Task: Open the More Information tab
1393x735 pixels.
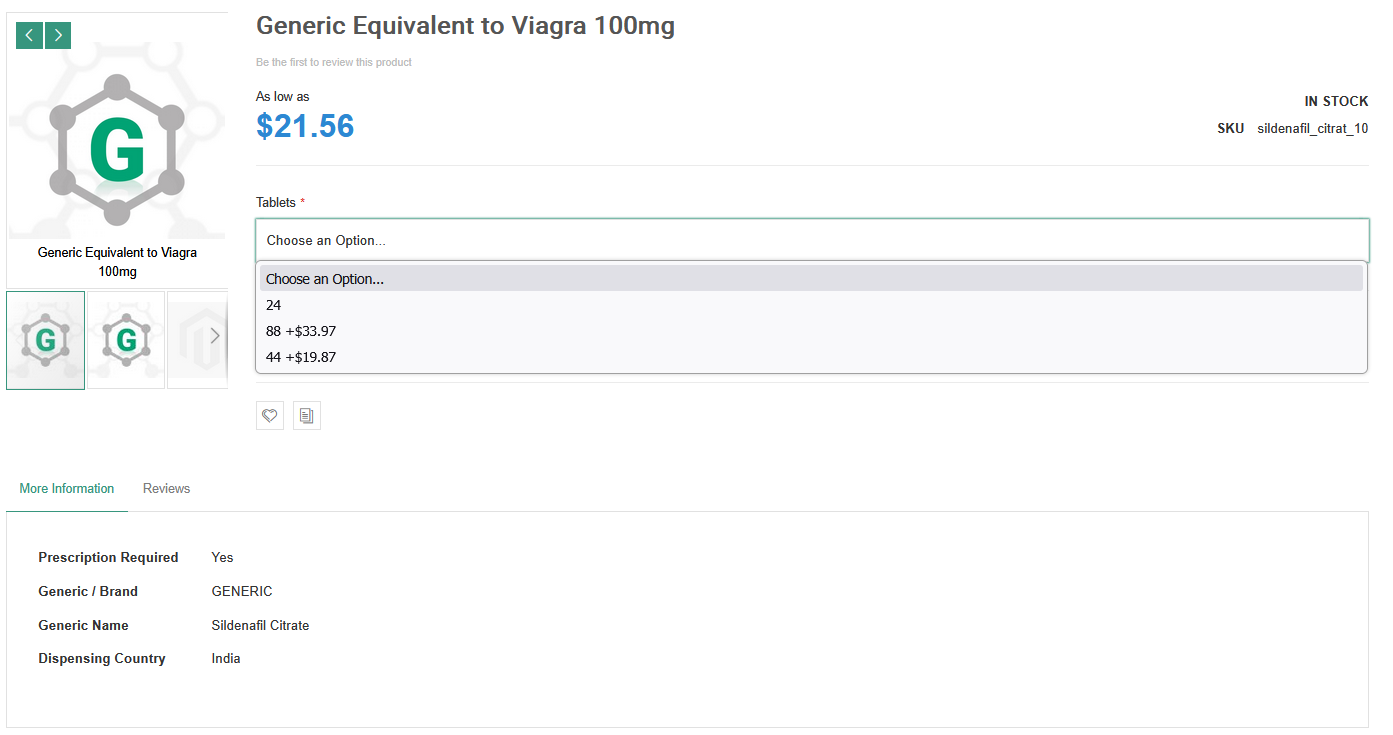Action: click(67, 489)
